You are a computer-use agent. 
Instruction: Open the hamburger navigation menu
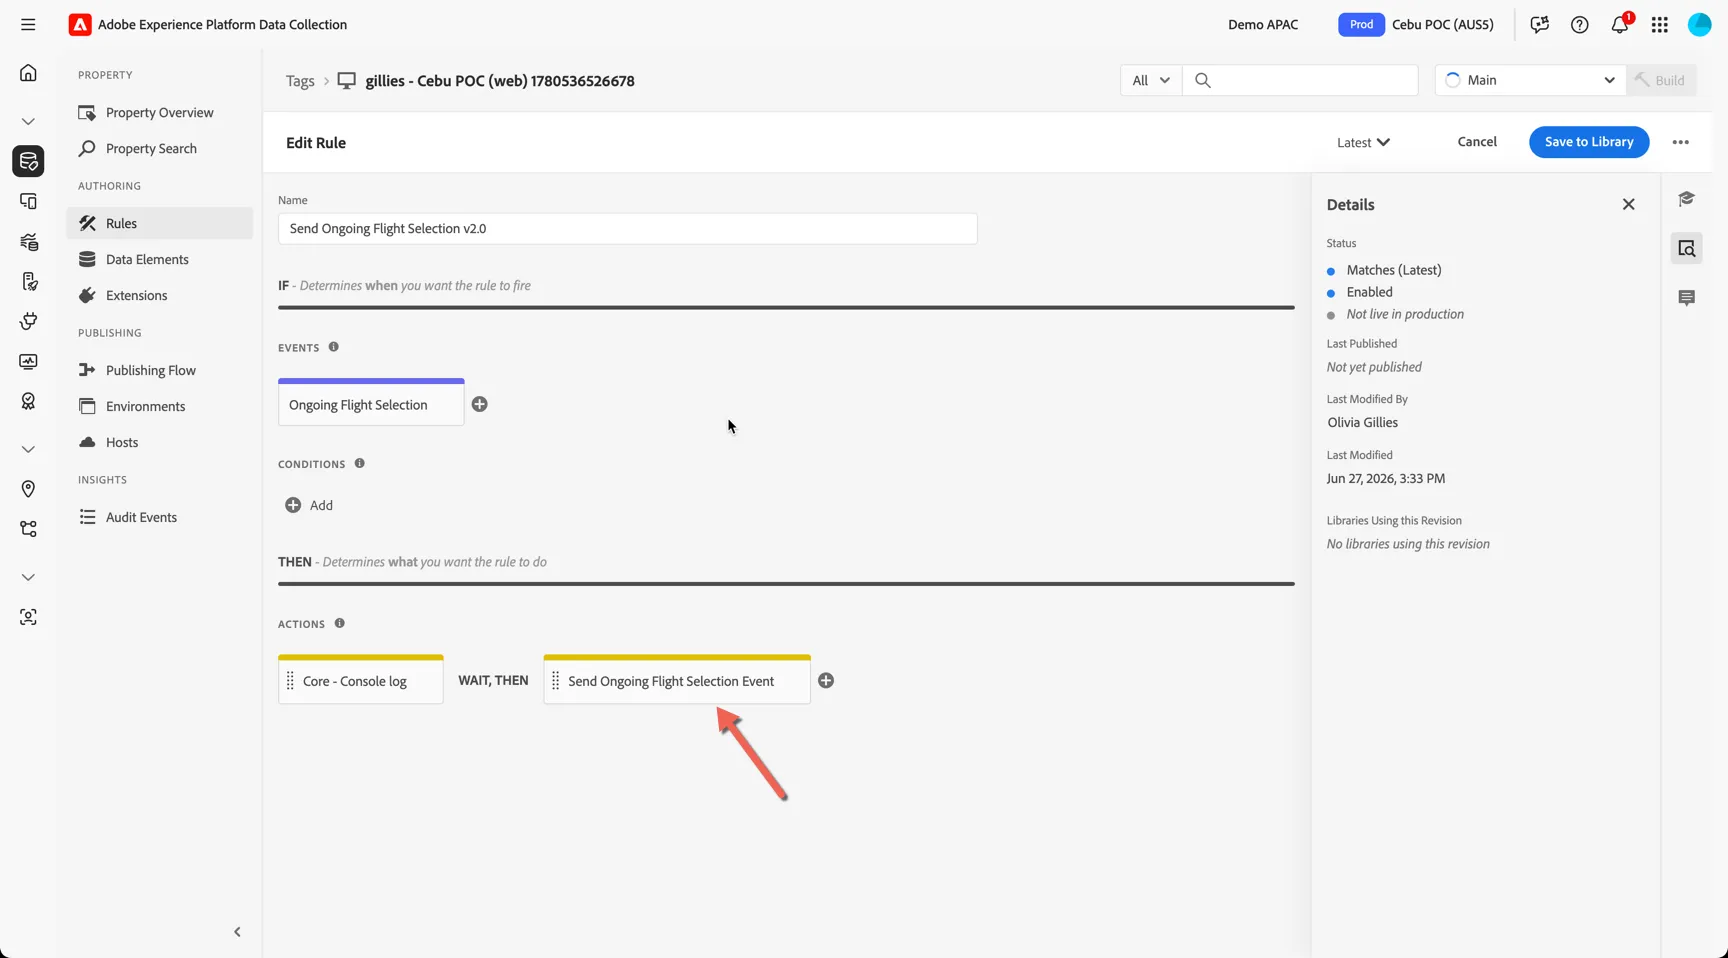tap(28, 24)
